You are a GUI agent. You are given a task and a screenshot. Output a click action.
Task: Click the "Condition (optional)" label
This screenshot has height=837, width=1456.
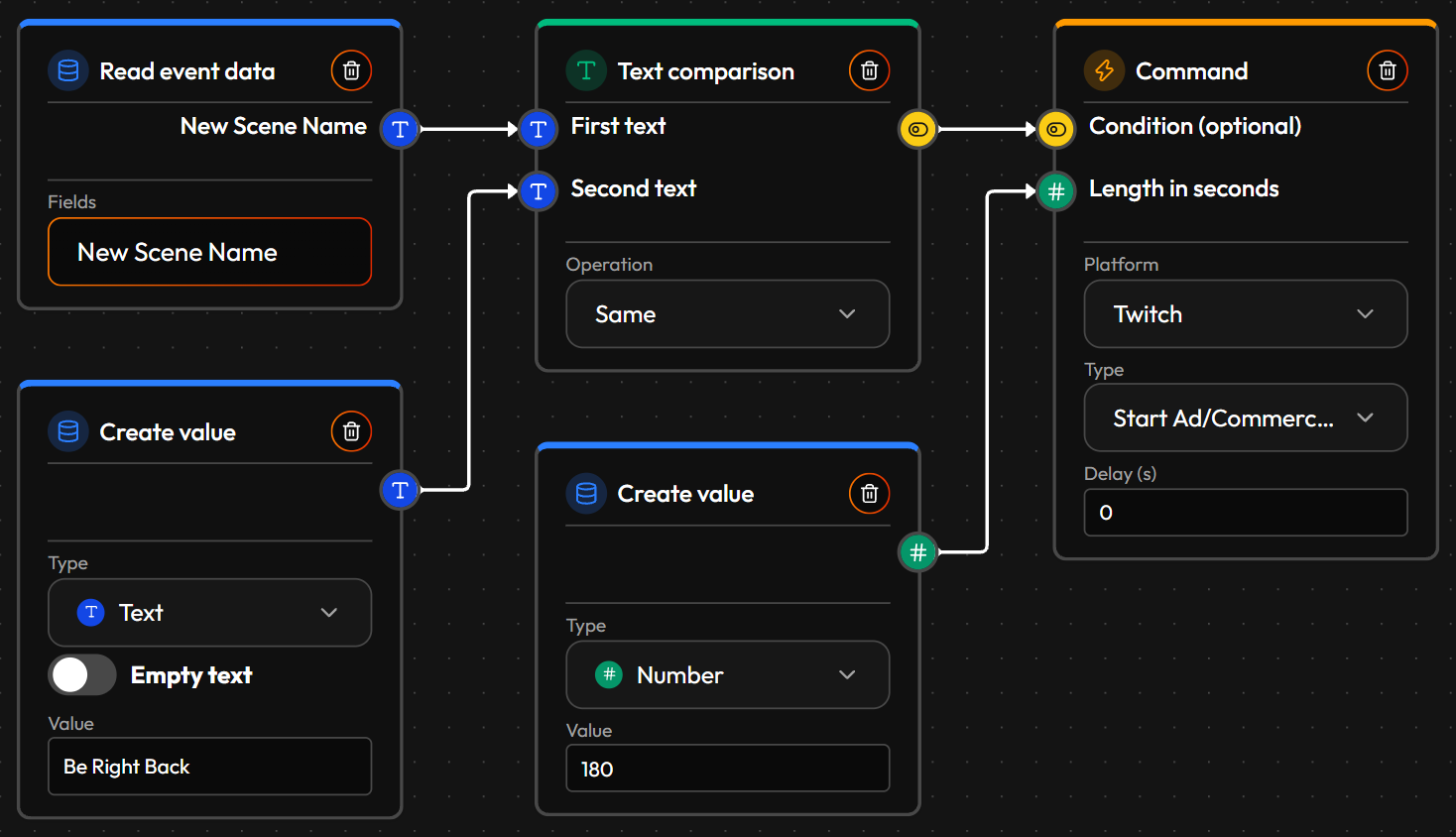[1195, 127]
